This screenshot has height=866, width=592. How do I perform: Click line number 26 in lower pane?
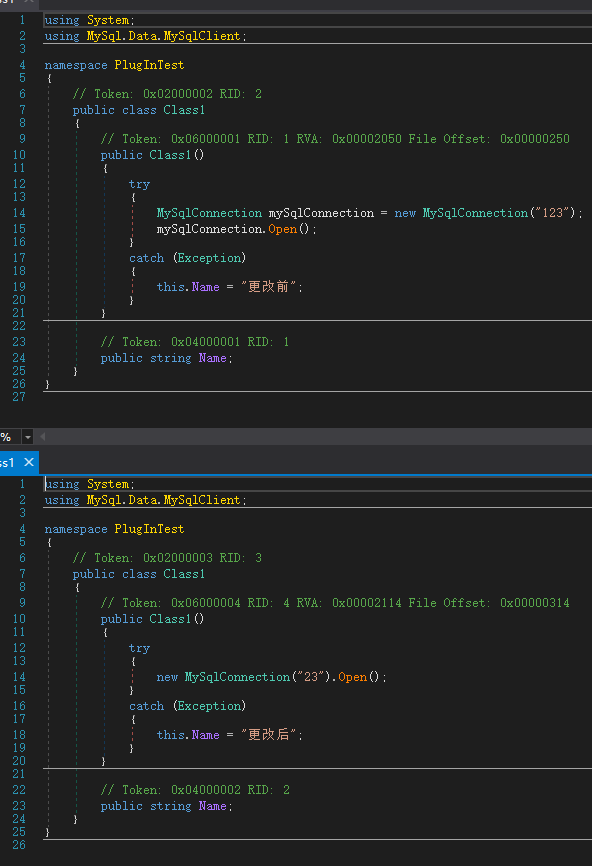19,844
